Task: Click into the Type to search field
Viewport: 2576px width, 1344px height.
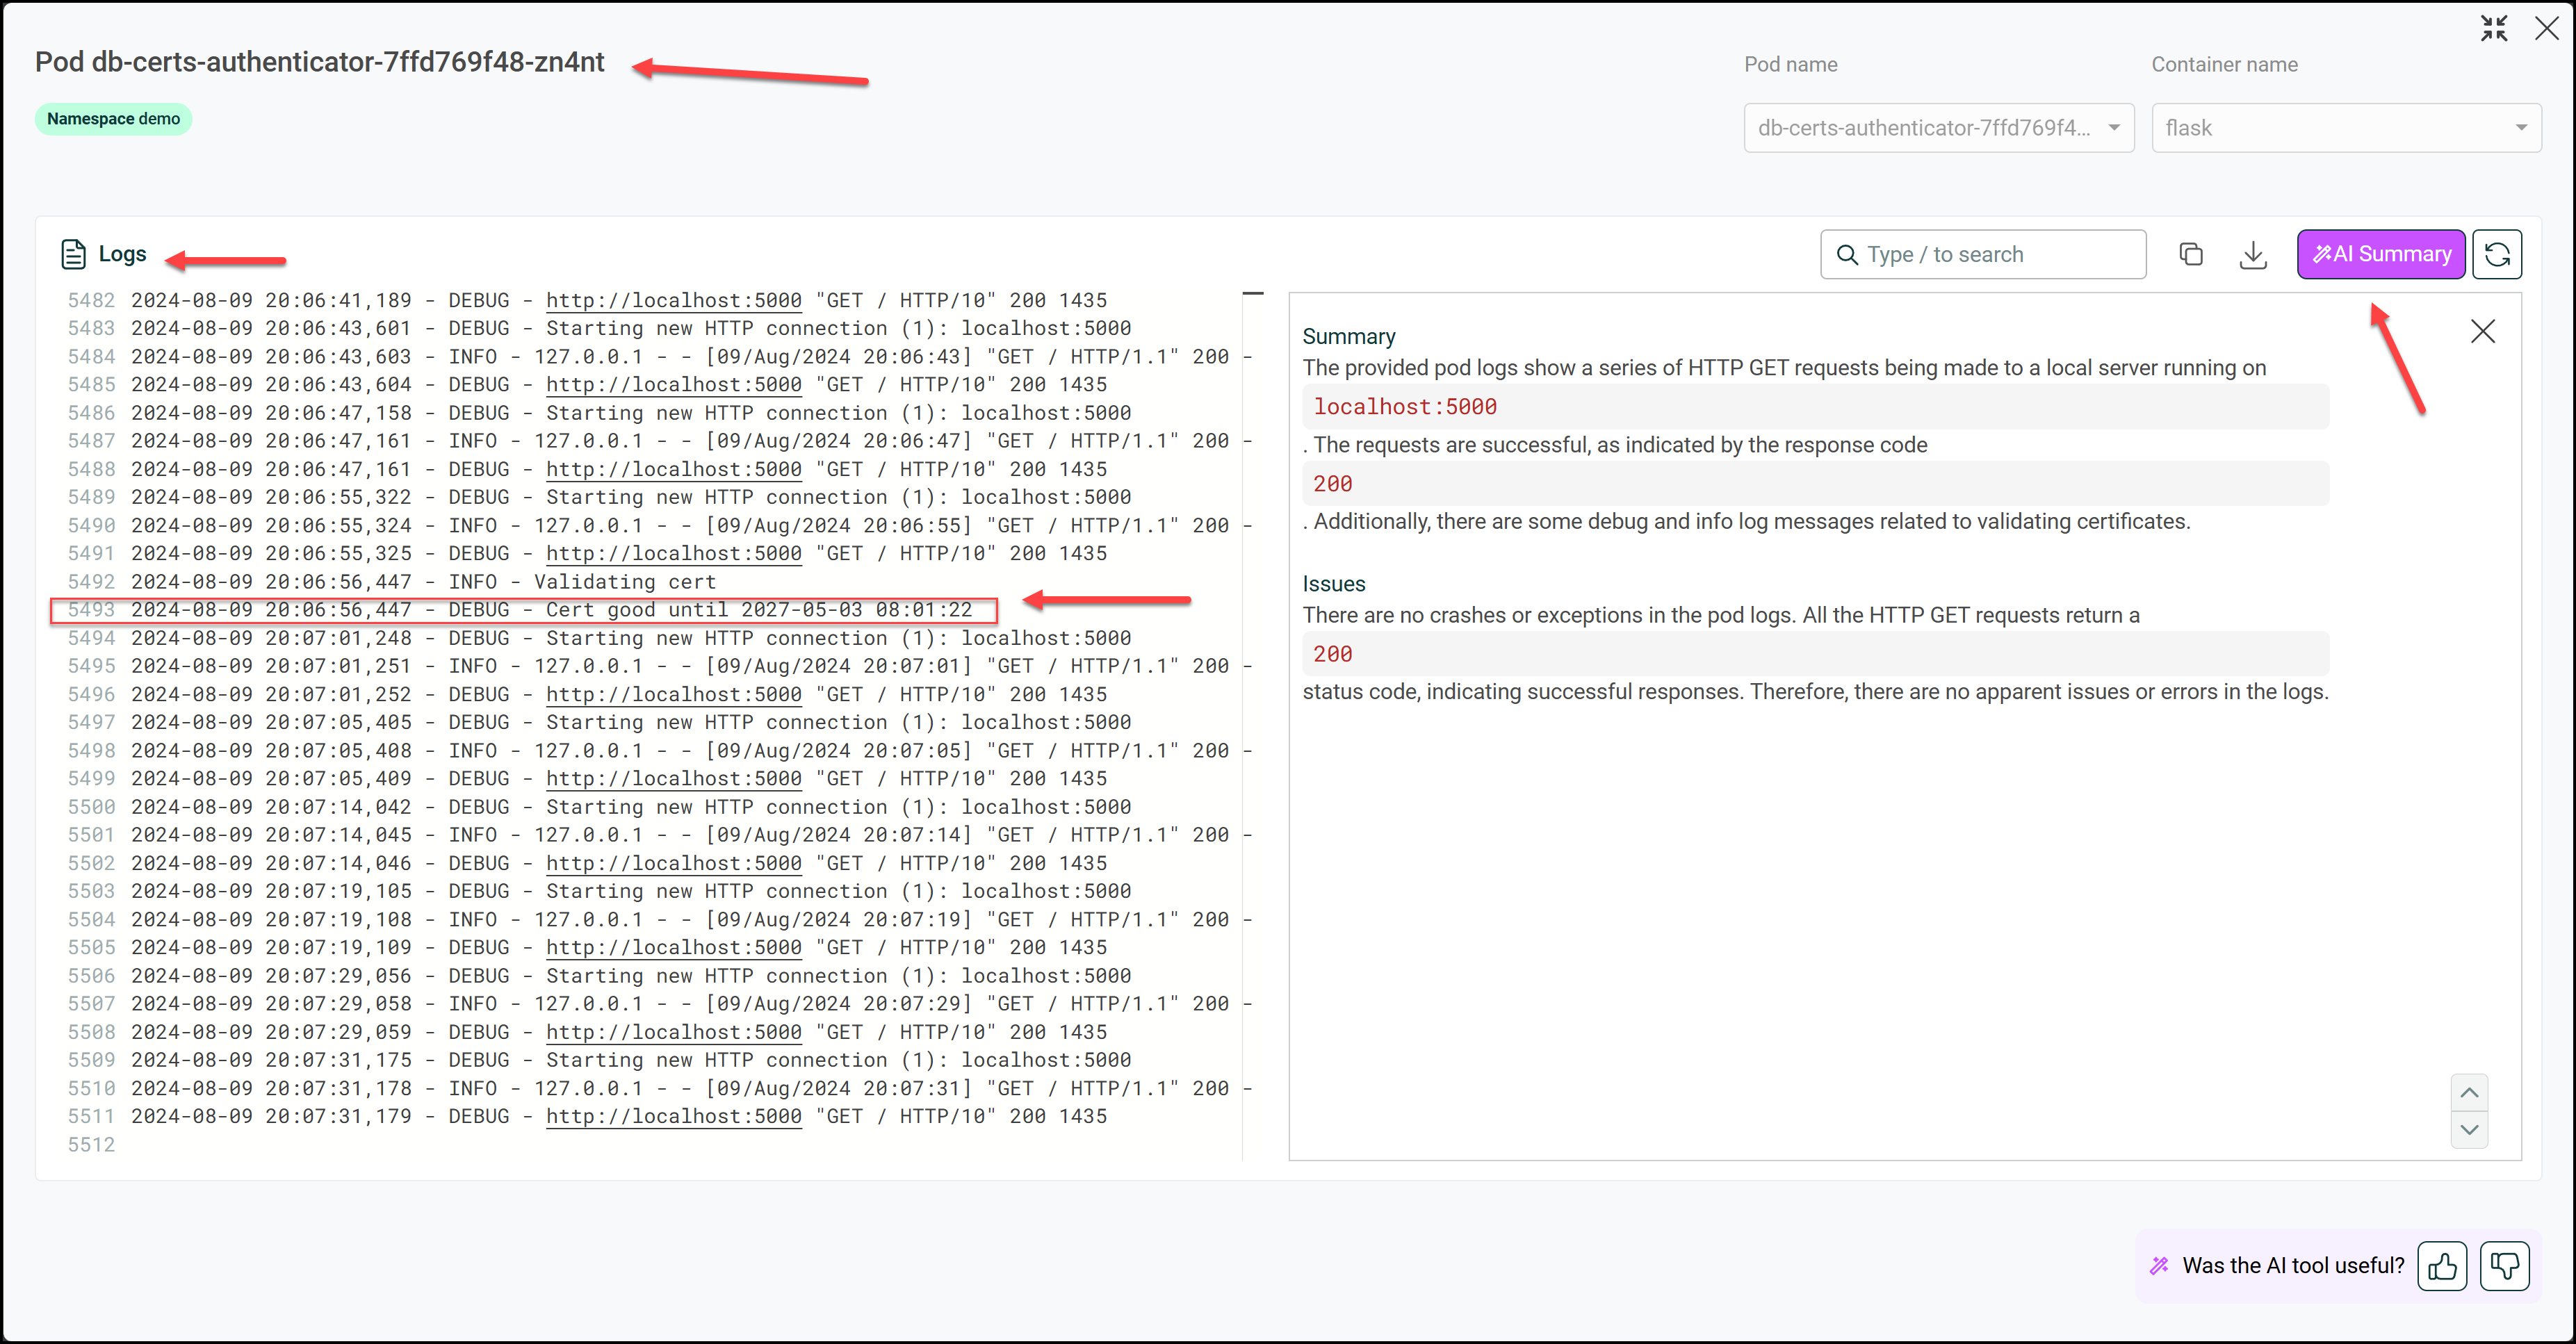Action: [1960, 254]
